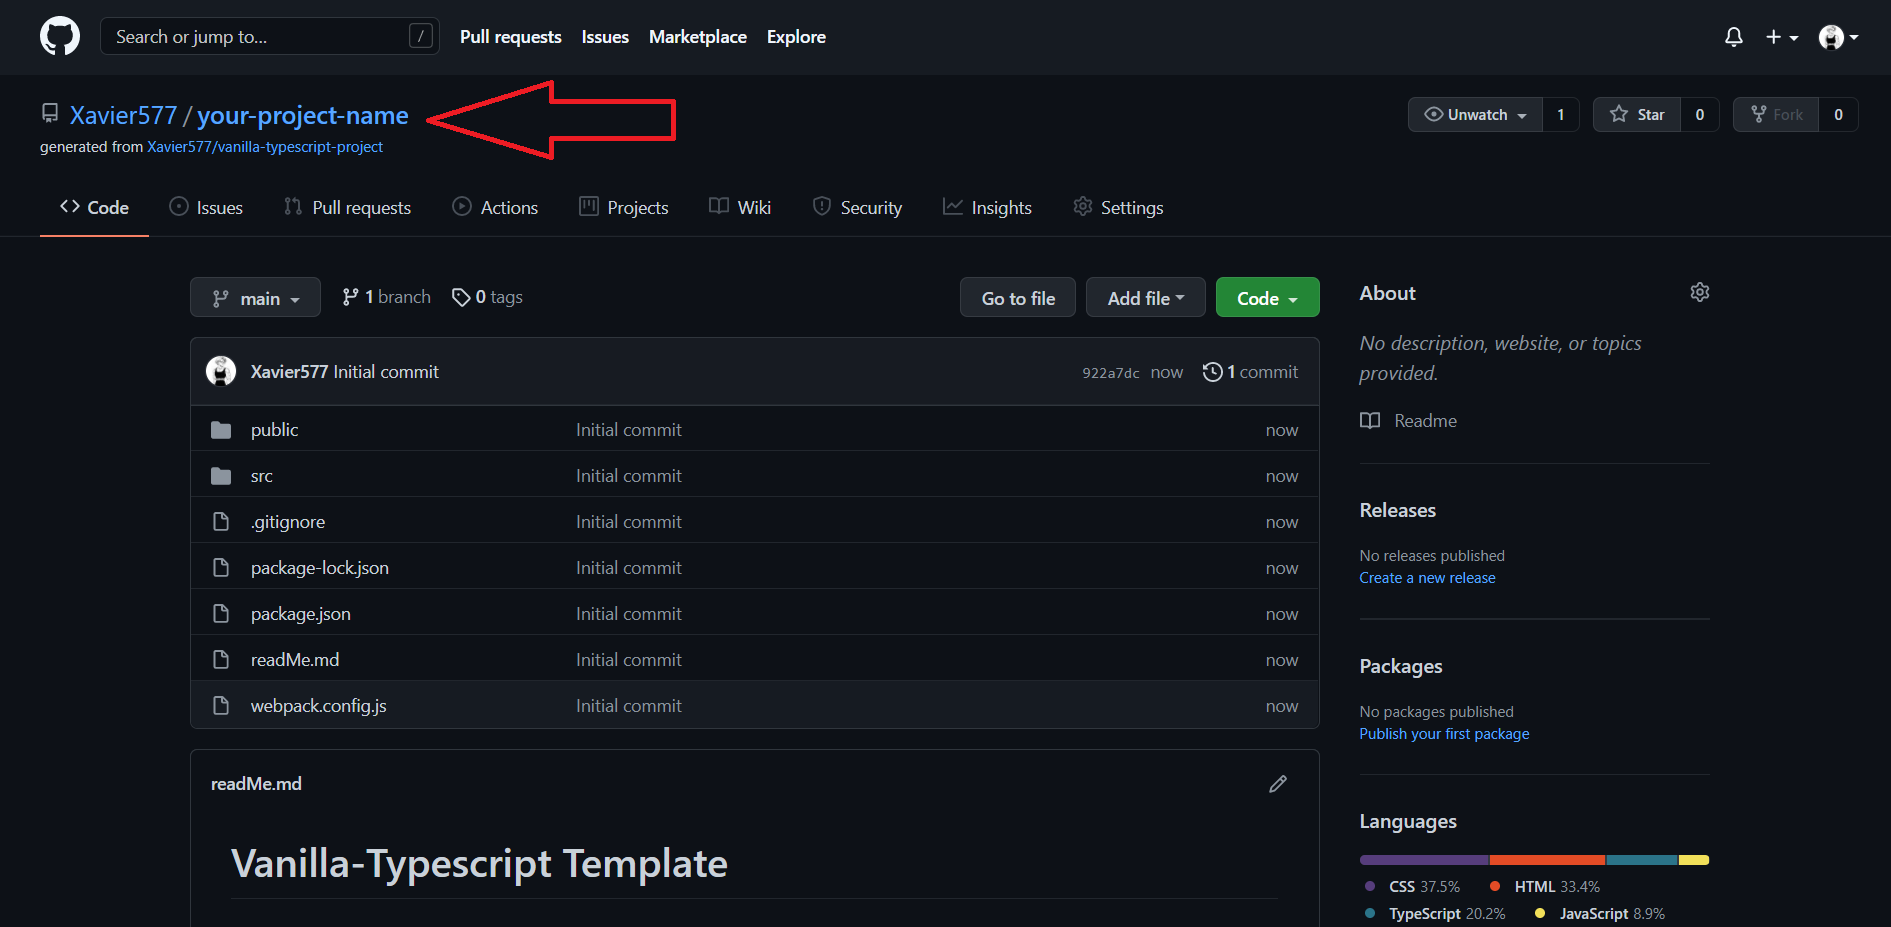Open commit hash 922a7dc
The image size is (1891, 927).
[1110, 373]
